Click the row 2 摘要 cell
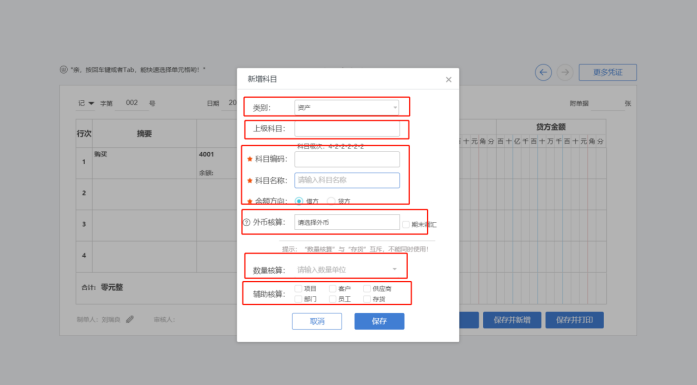The height and width of the screenshot is (385, 697). click(x=144, y=195)
